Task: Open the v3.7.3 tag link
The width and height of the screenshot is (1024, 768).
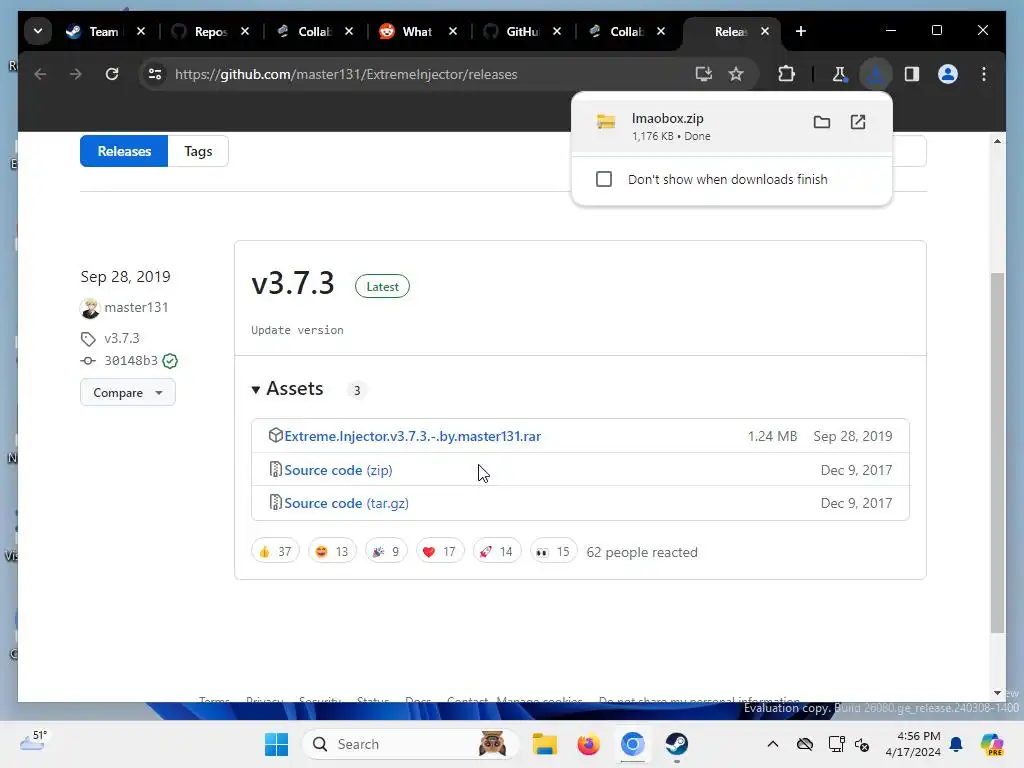Action: 121,338
